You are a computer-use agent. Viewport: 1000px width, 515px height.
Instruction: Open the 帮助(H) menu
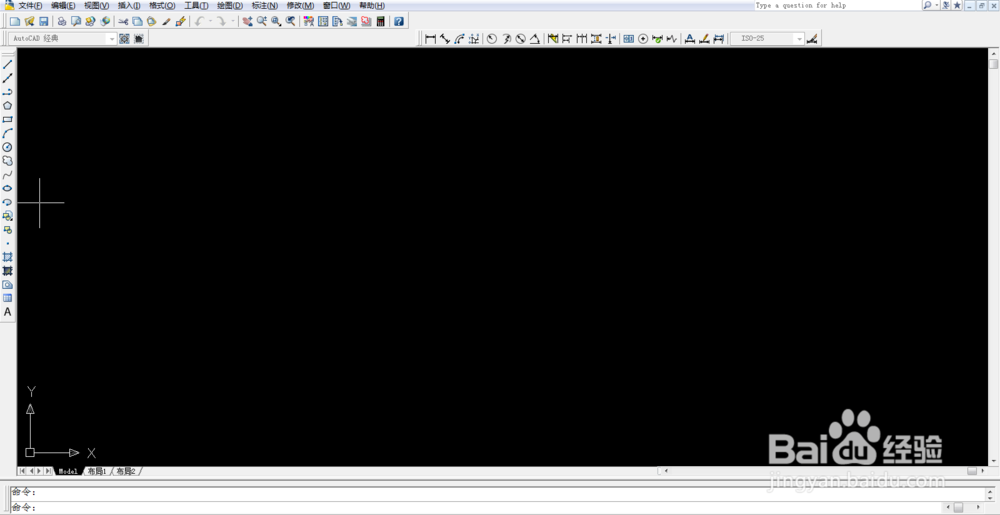click(372, 5)
